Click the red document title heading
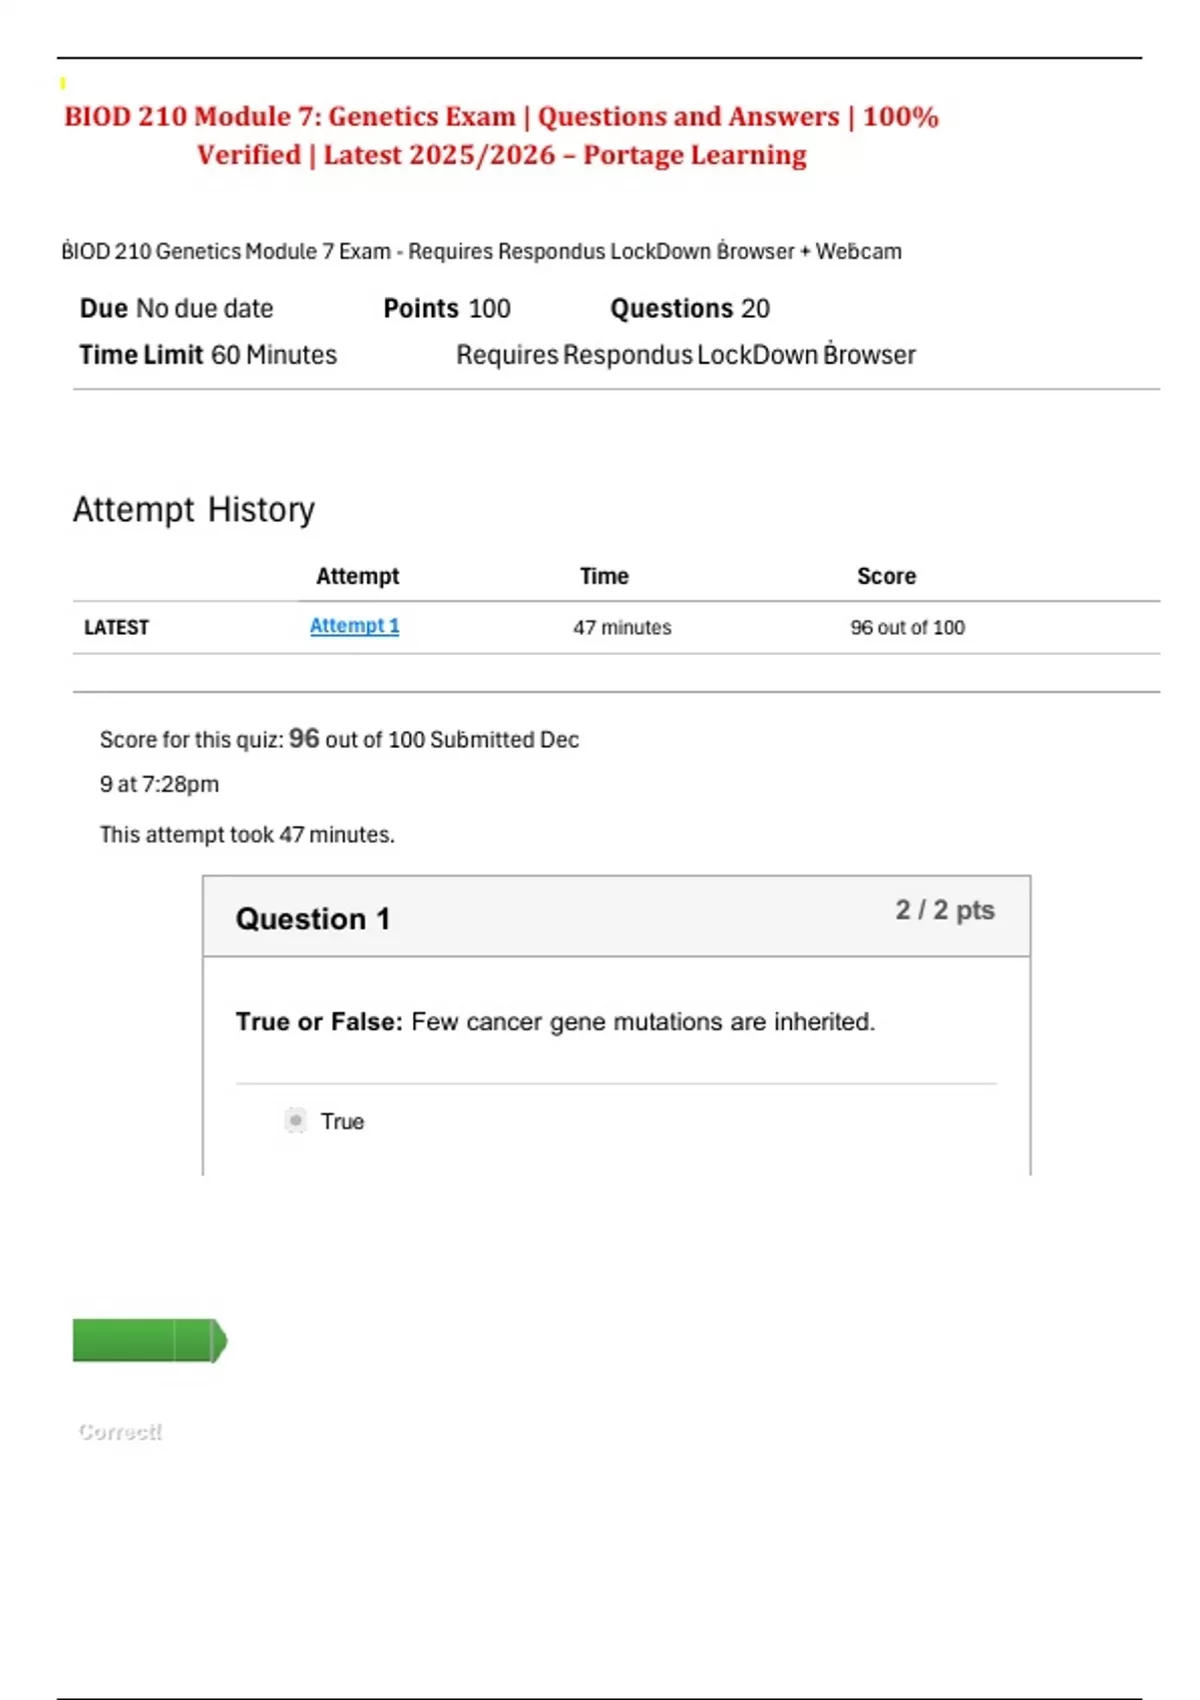The height and width of the screenshot is (1700, 1200). pyautogui.click(x=501, y=135)
